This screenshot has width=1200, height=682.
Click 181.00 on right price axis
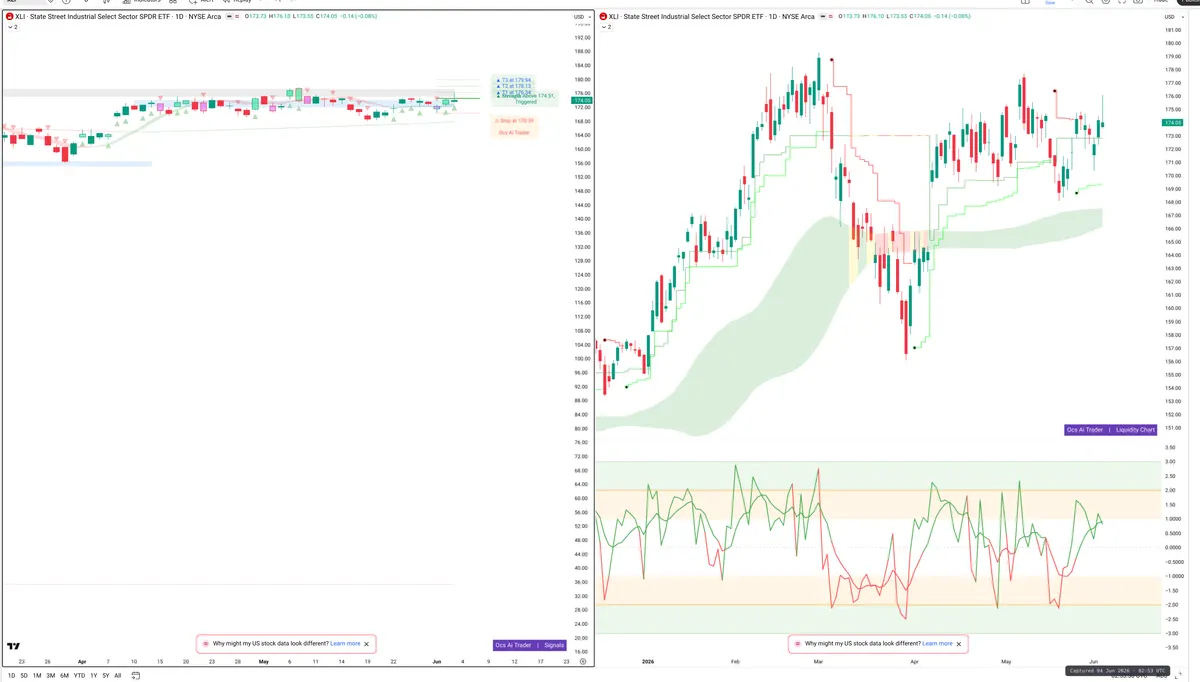[1172, 29]
